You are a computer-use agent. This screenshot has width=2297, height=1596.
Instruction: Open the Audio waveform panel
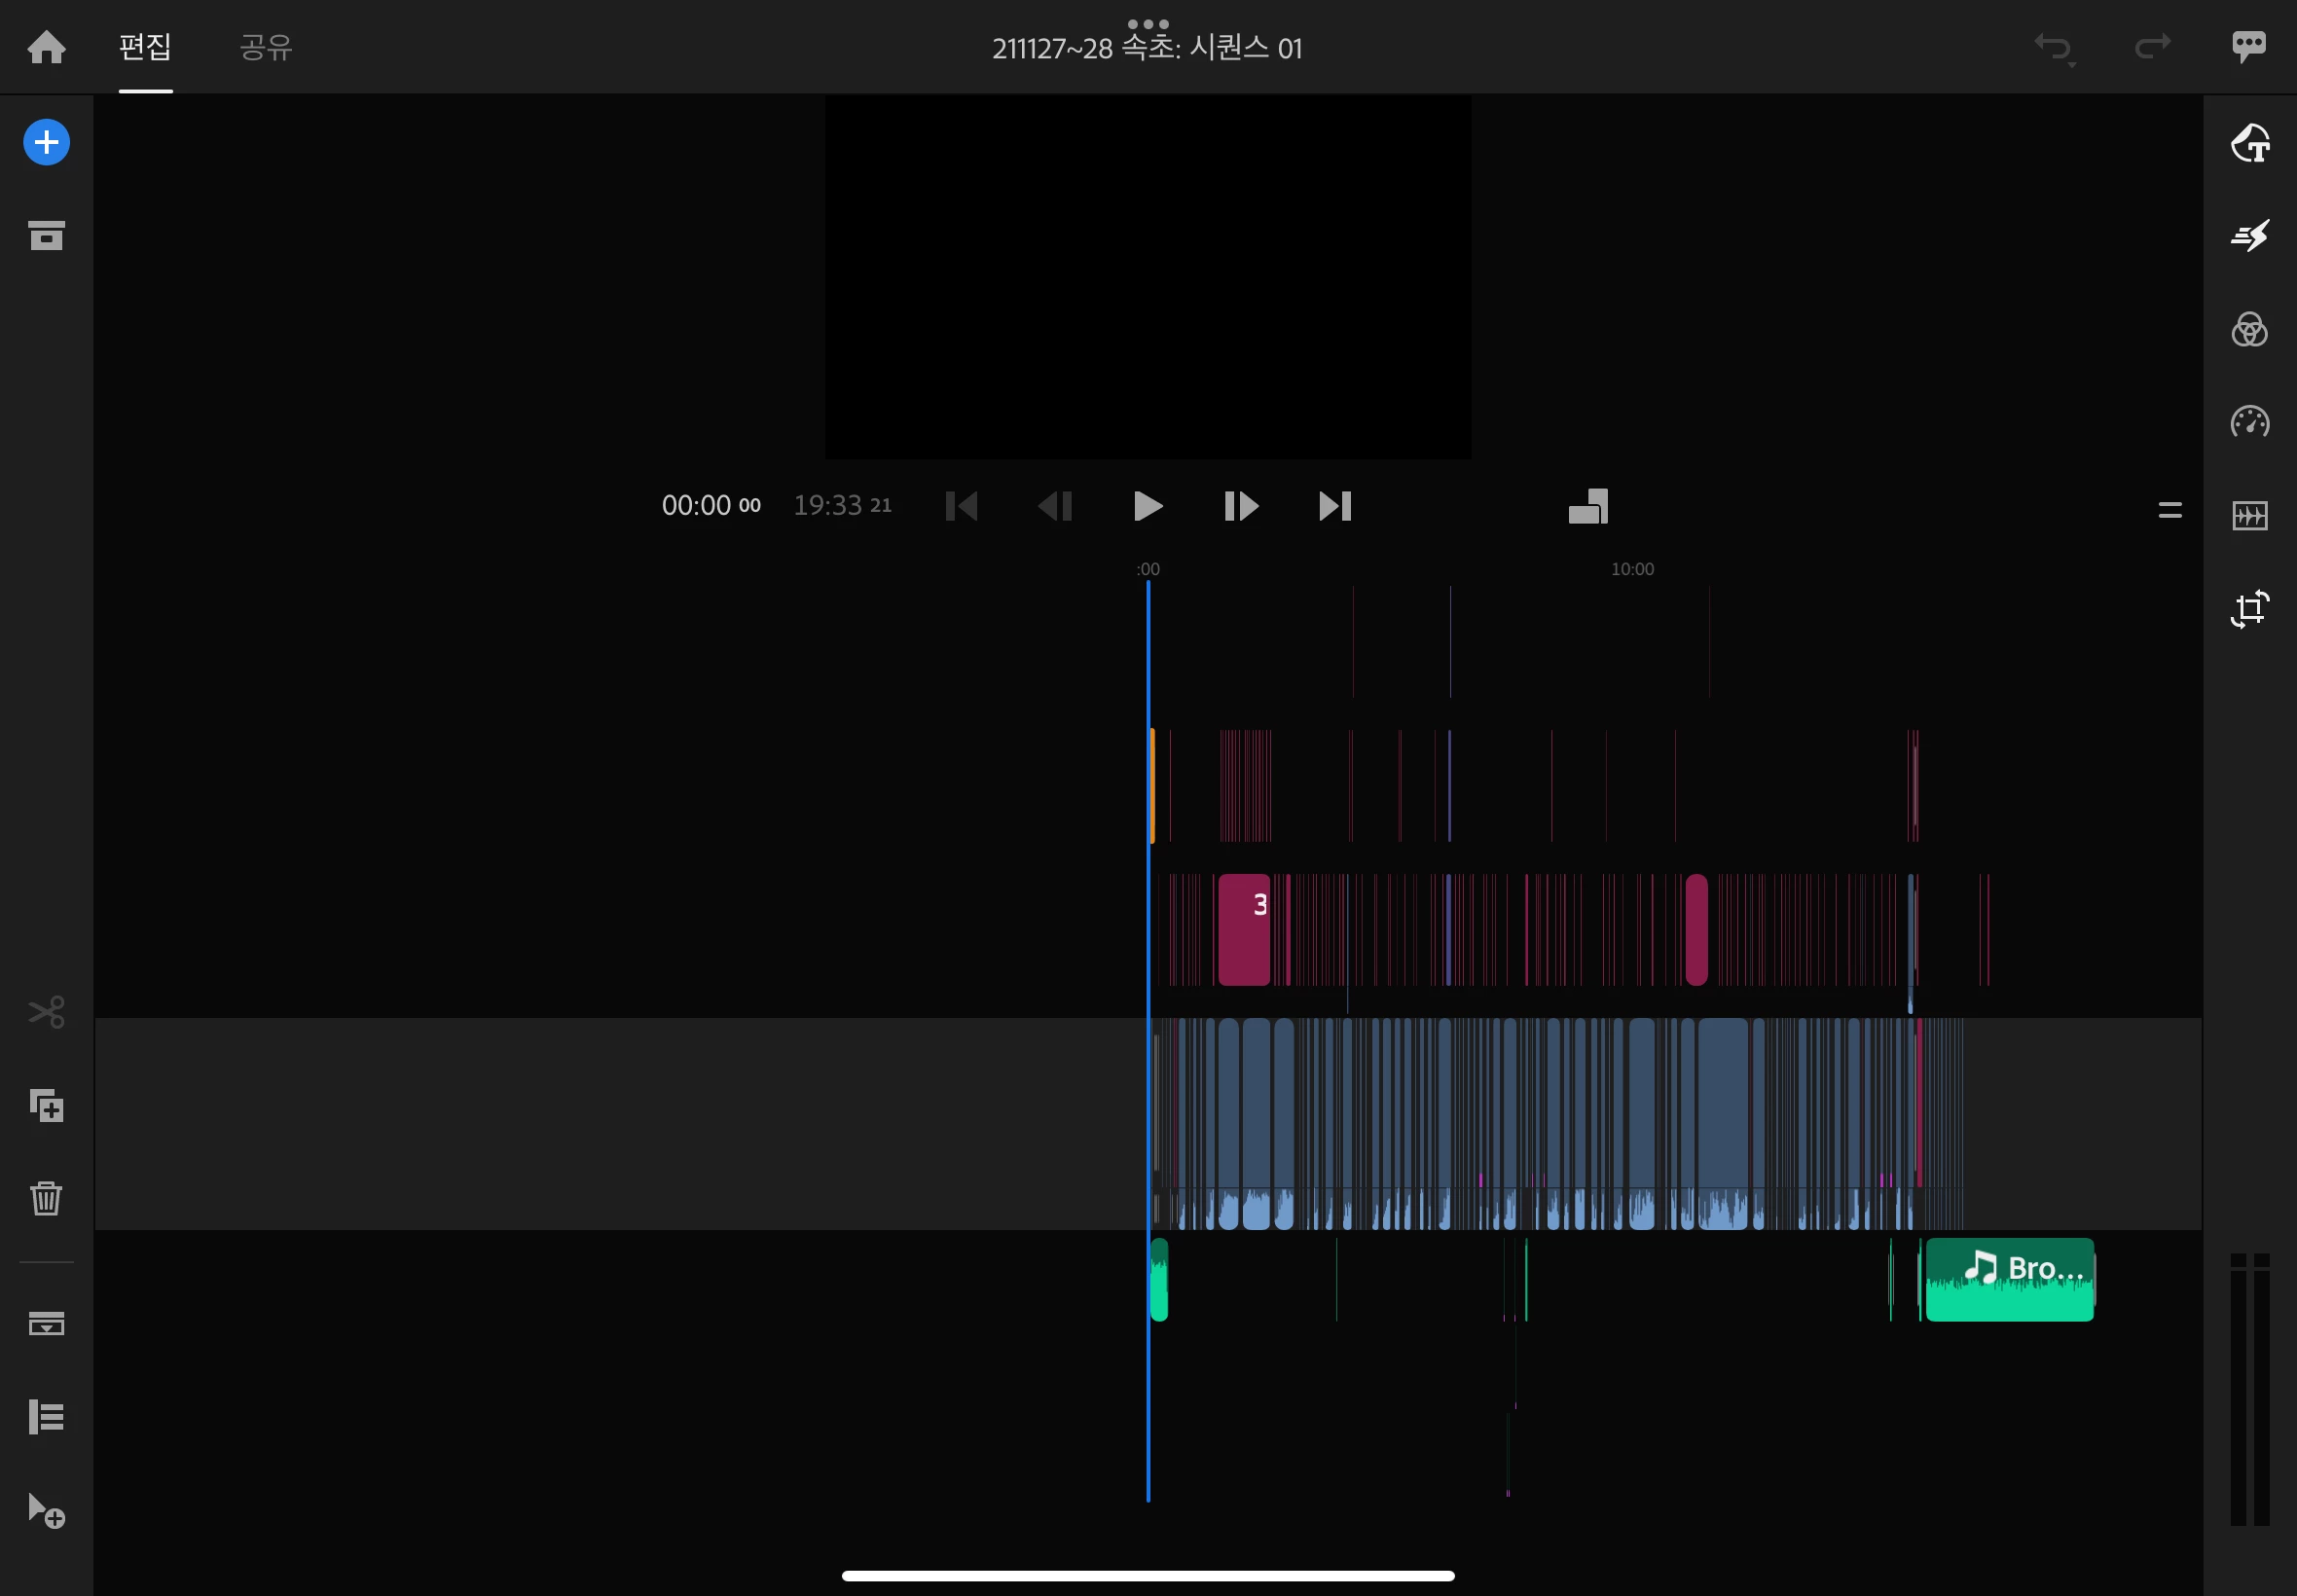(x=2249, y=516)
